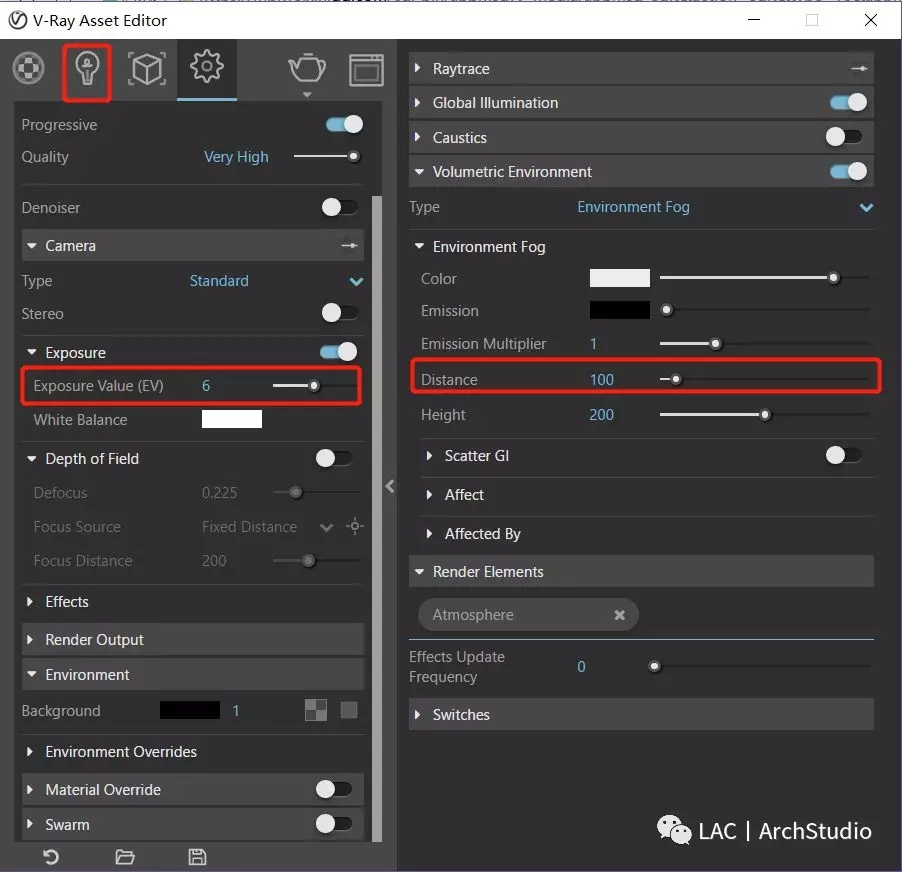Open the camera Type Standard dropdown

coord(276,281)
